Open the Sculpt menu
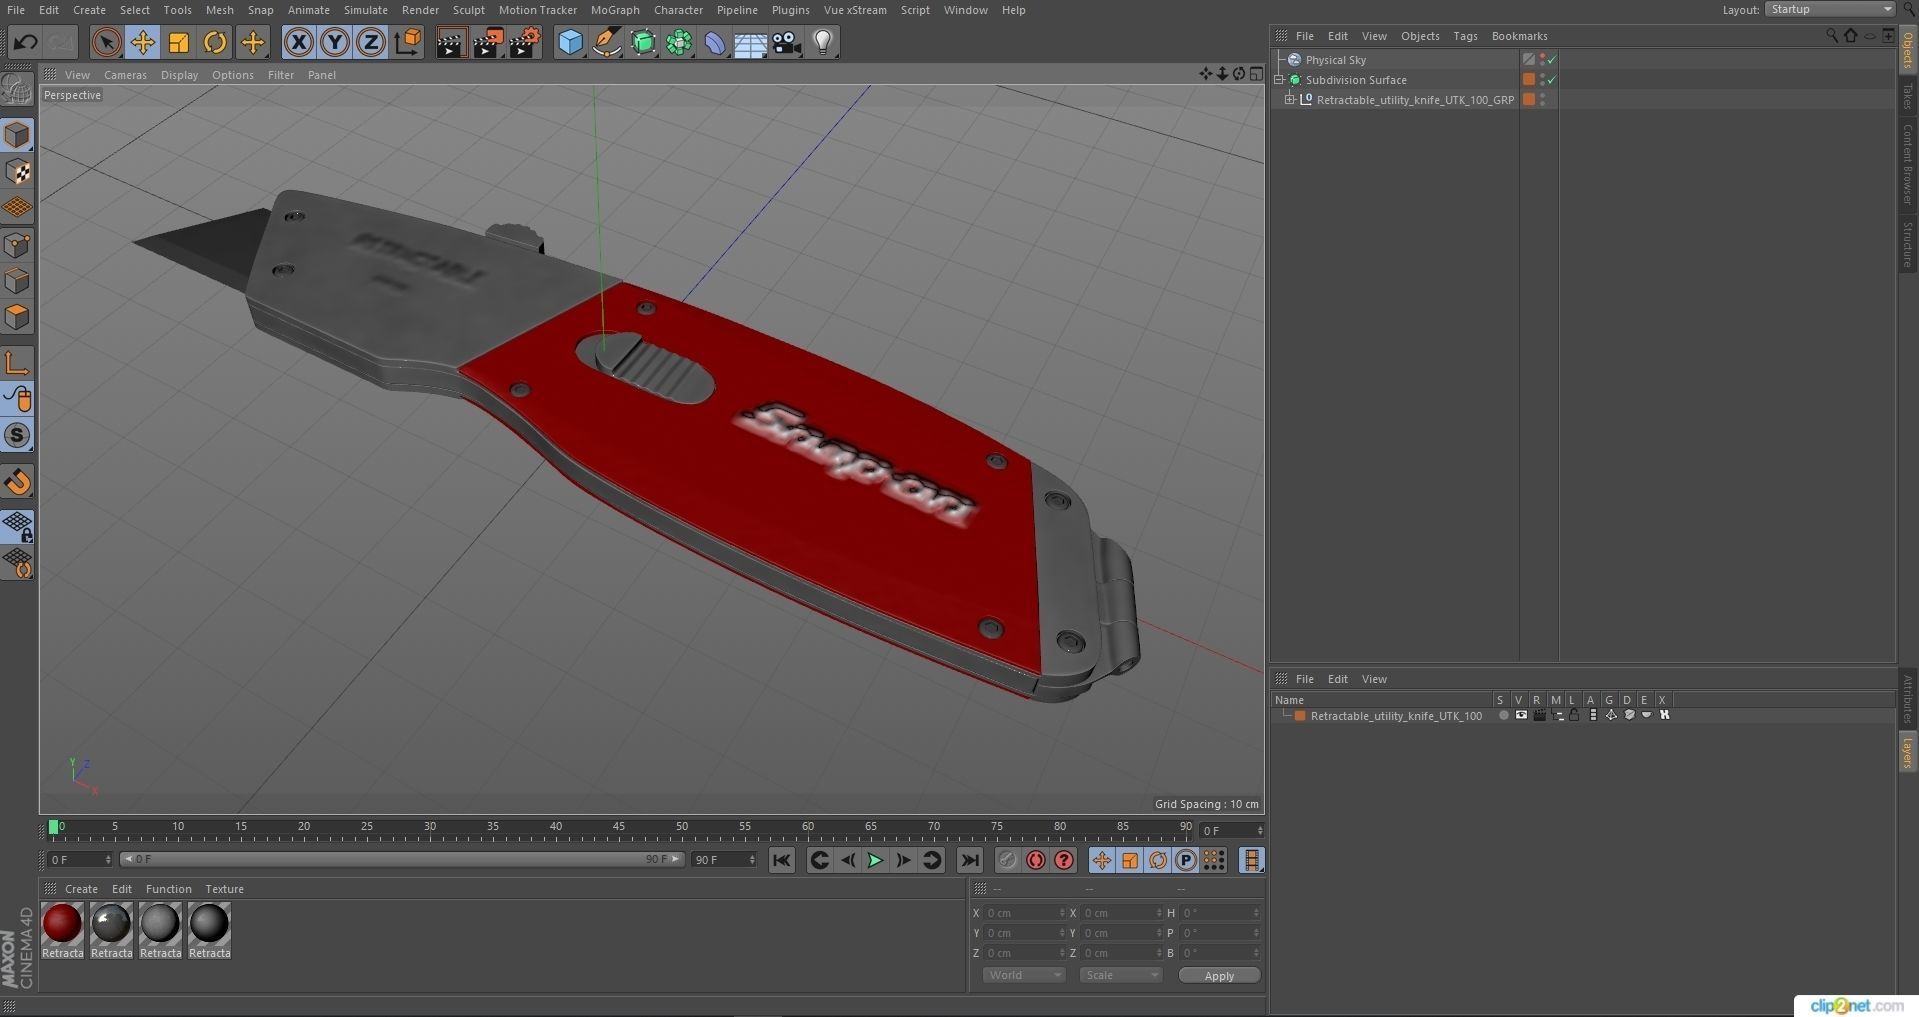This screenshot has height=1017, width=1919. [468, 10]
